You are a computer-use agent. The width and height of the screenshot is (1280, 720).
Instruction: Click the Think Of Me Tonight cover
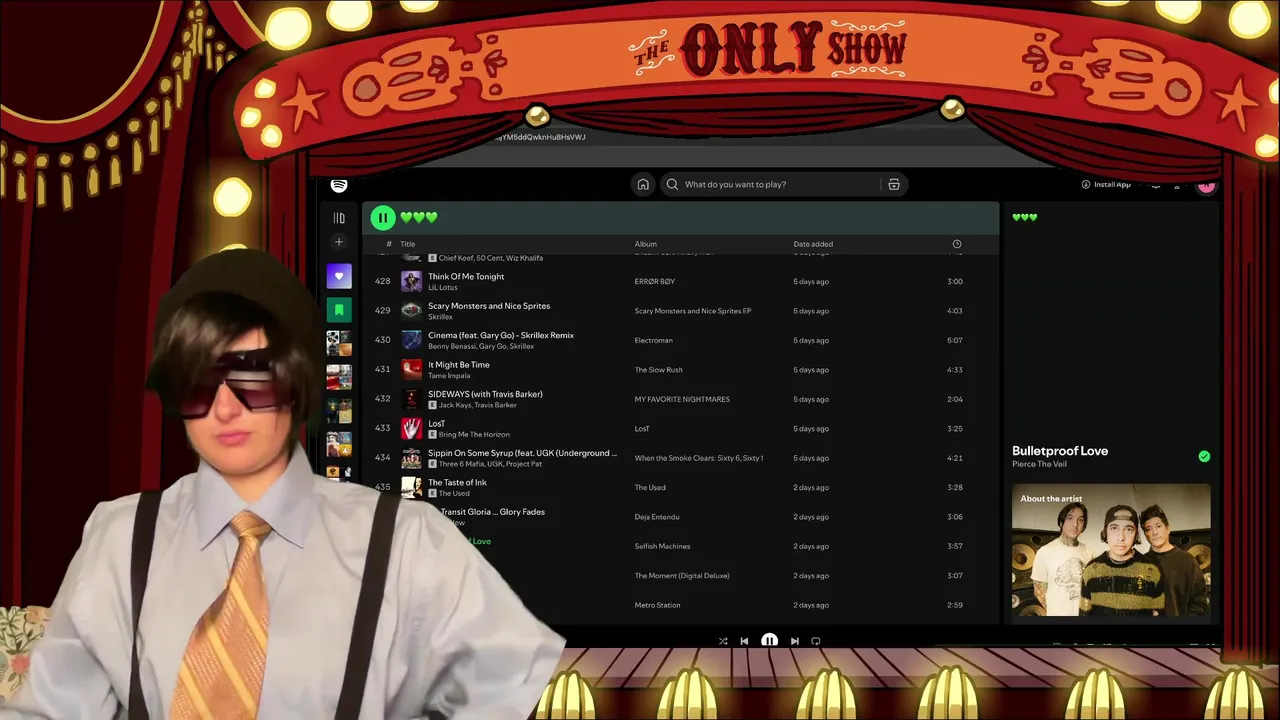(411, 282)
